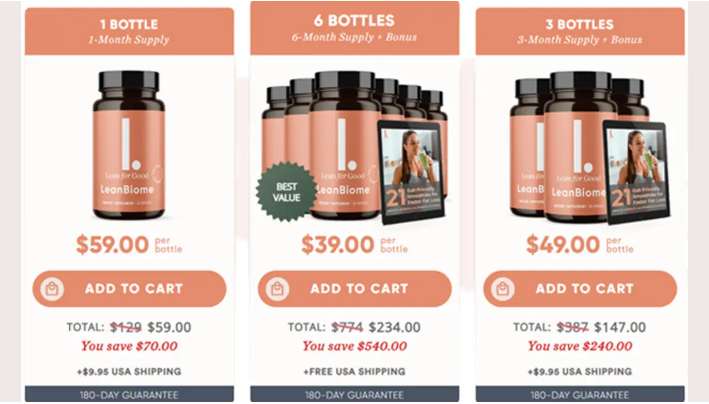This screenshot has width=709, height=404.
Task: Select the six-bottle bundle product image
Action: click(x=353, y=147)
